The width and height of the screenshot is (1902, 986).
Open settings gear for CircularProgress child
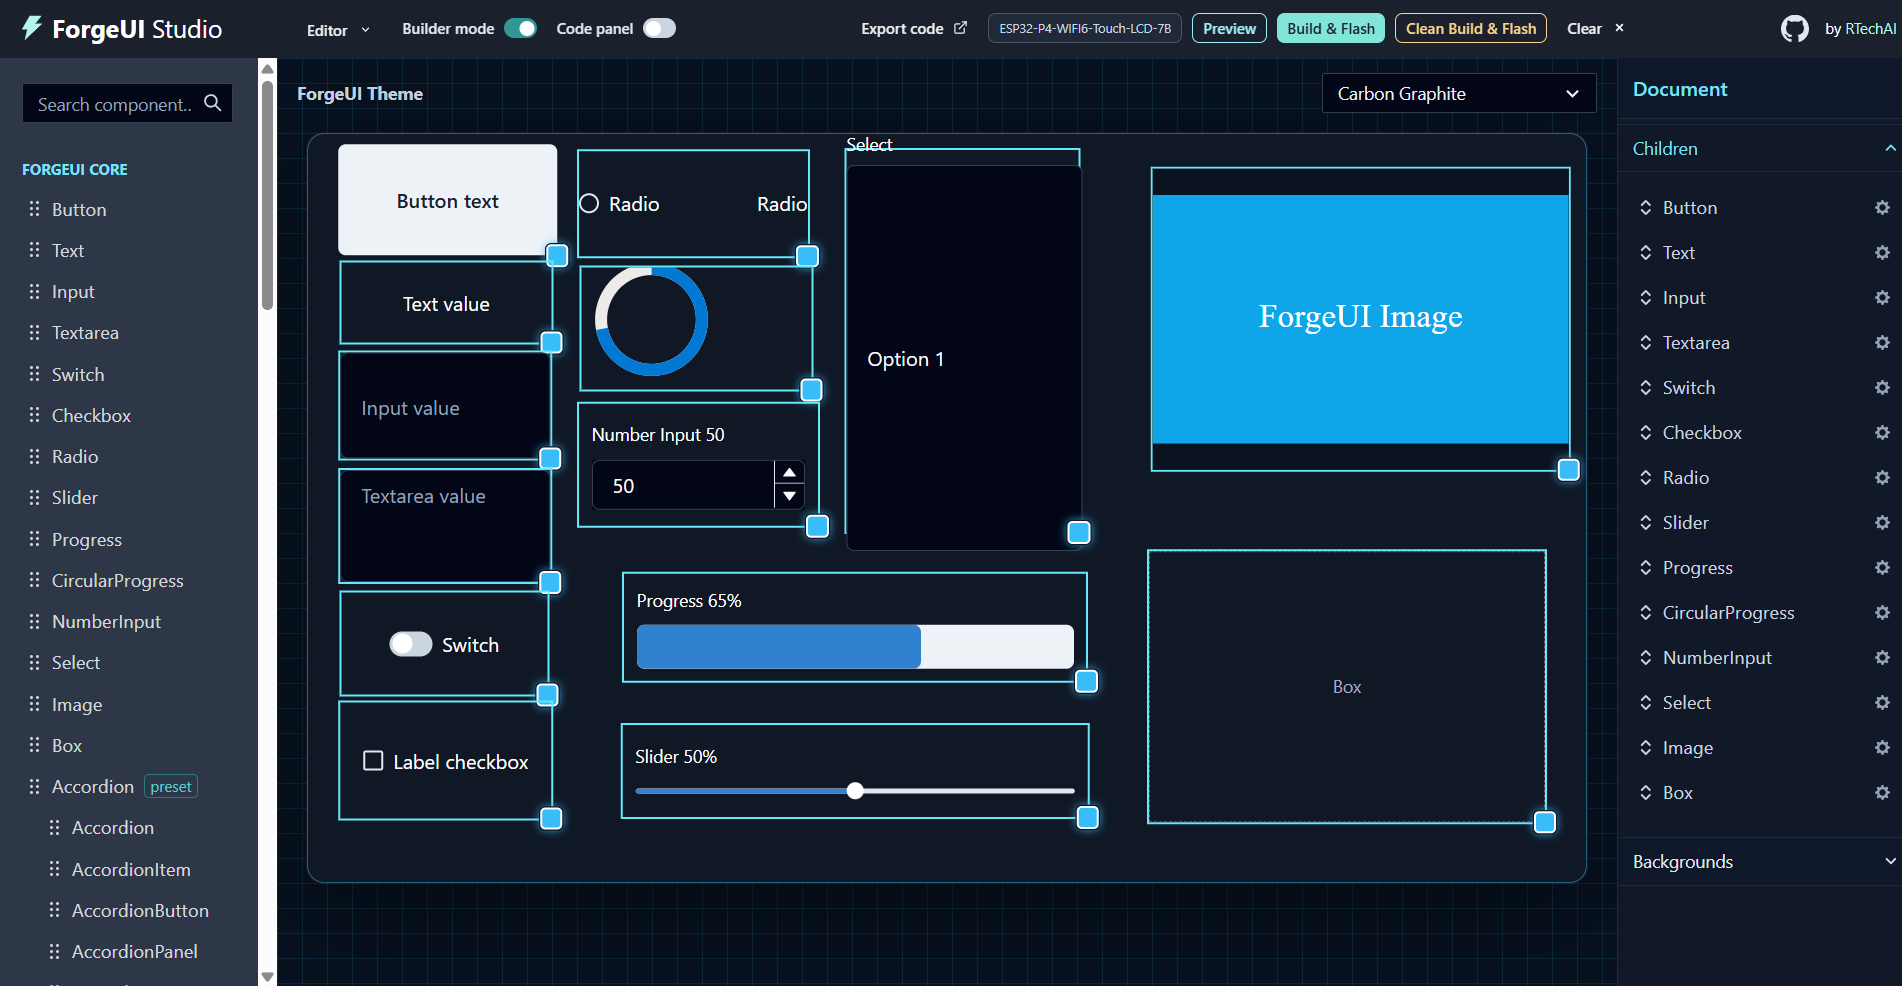[x=1882, y=613]
